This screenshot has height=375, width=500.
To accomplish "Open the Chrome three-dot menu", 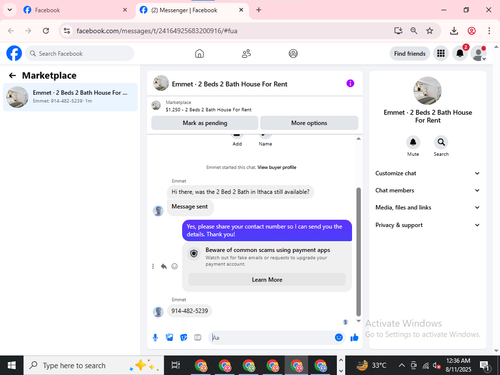I will [489, 31].
